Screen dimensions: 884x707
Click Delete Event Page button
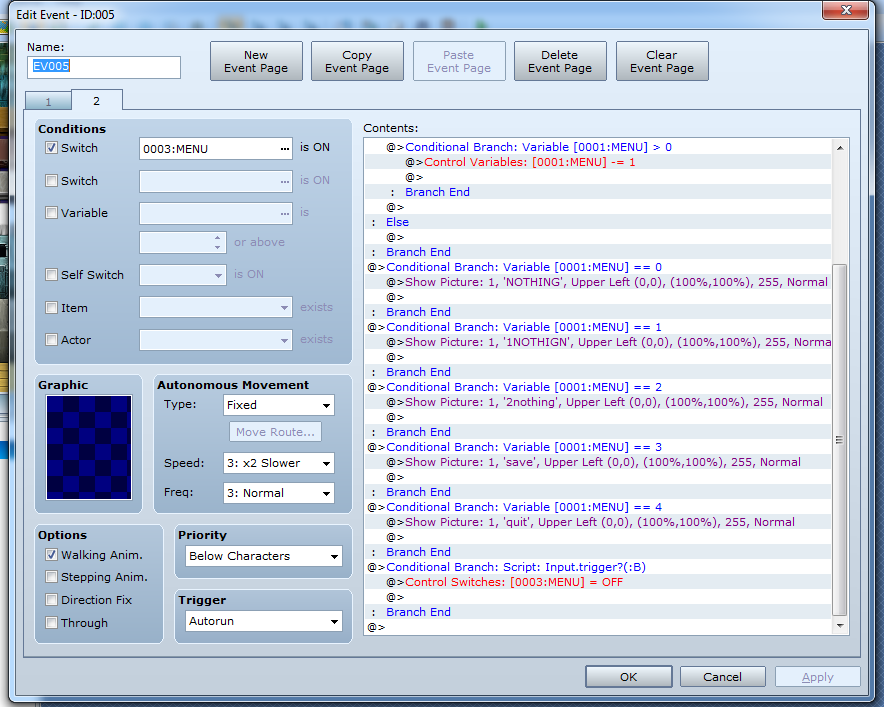coord(560,61)
